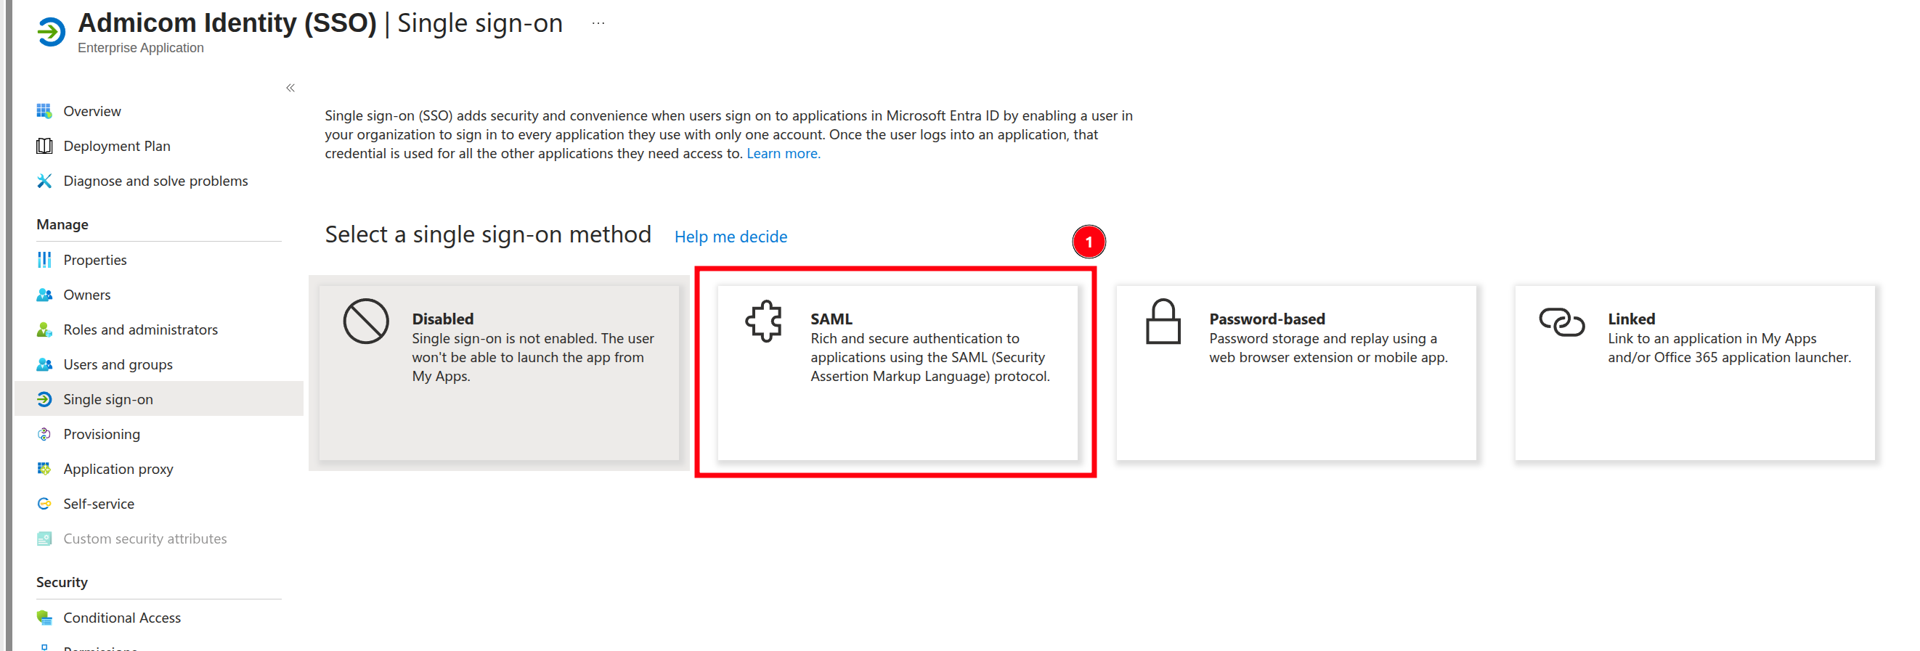Click the SAML puzzle piece icon
Image resolution: width=1920 pixels, height=651 pixels.
click(764, 322)
